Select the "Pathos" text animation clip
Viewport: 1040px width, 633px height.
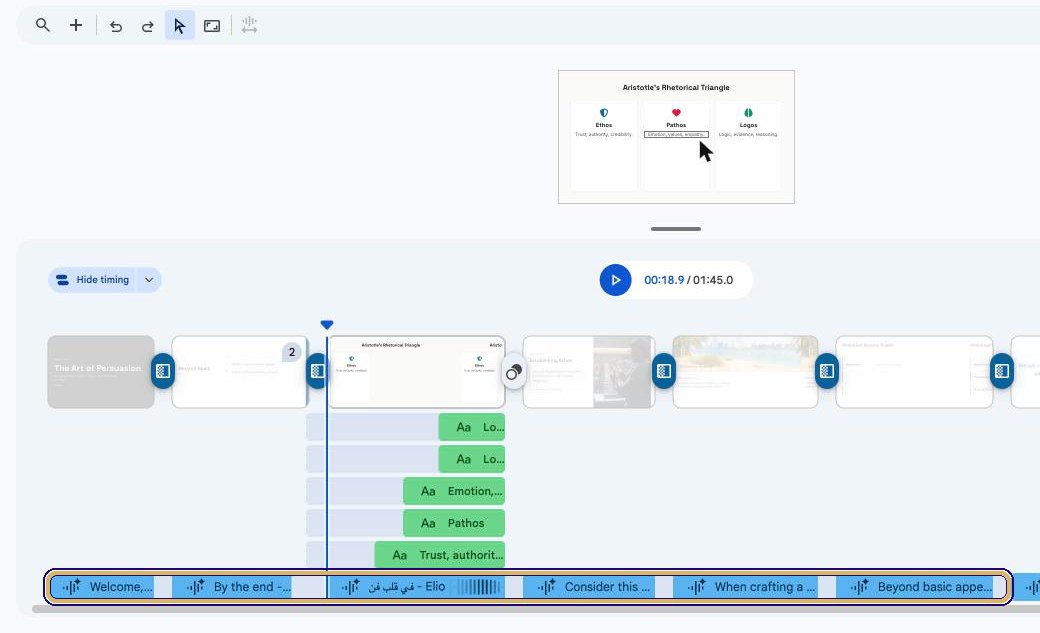tap(454, 523)
